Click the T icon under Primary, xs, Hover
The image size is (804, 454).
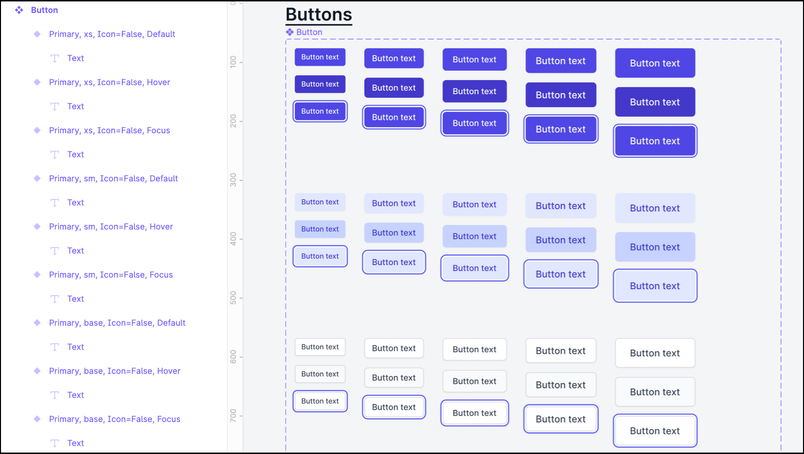54,106
